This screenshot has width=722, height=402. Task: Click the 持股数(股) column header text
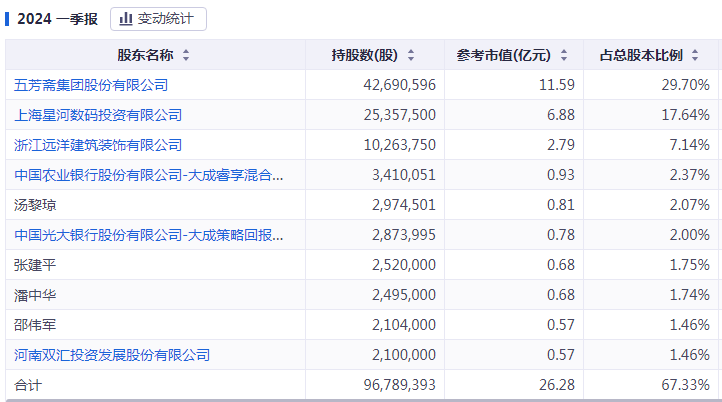click(364, 56)
